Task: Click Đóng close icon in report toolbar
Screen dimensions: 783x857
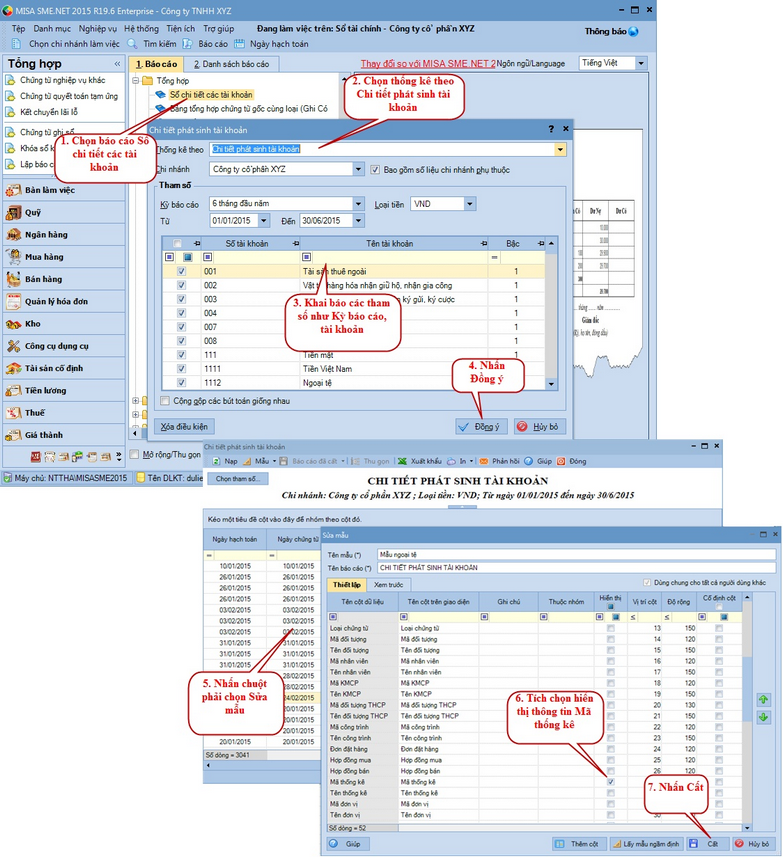Action: (561, 461)
